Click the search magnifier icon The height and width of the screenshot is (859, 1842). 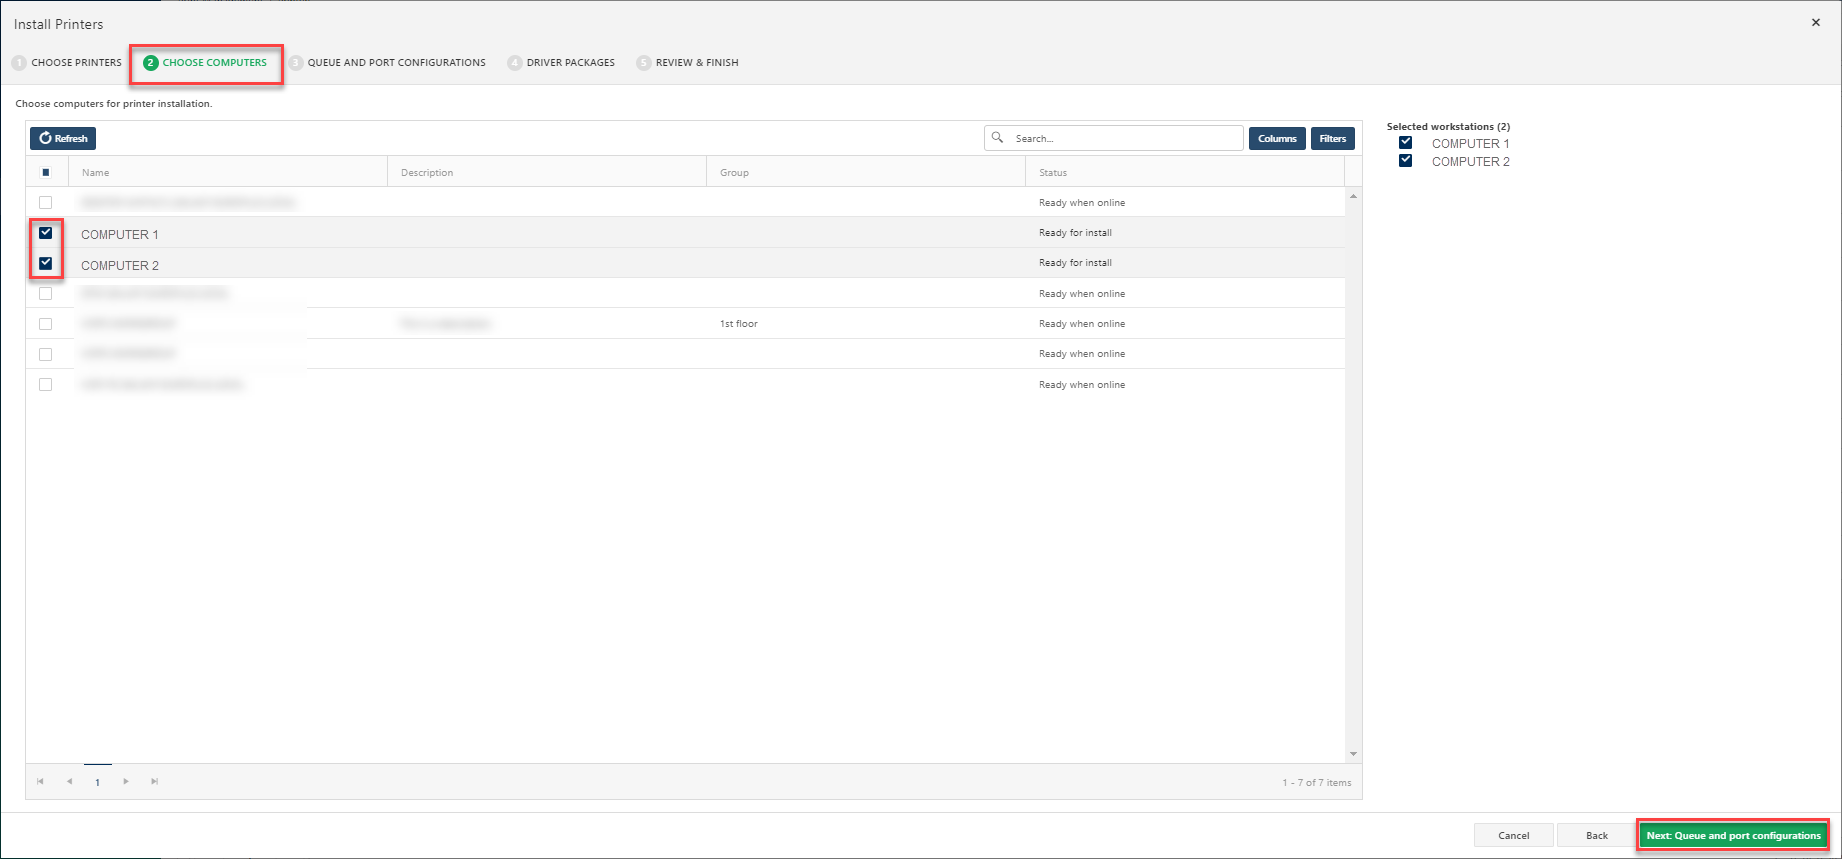pyautogui.click(x=997, y=138)
